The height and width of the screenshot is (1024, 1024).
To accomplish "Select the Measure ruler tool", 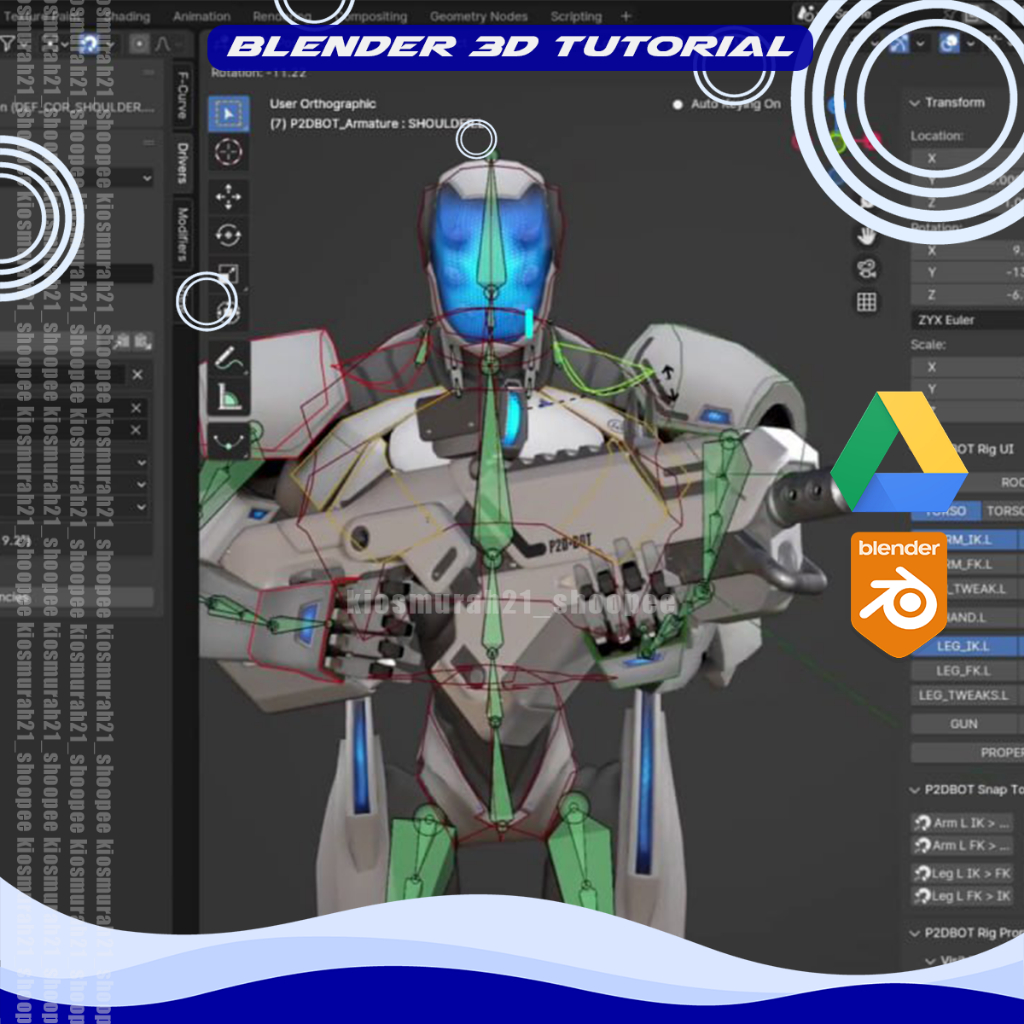I will 228,396.
